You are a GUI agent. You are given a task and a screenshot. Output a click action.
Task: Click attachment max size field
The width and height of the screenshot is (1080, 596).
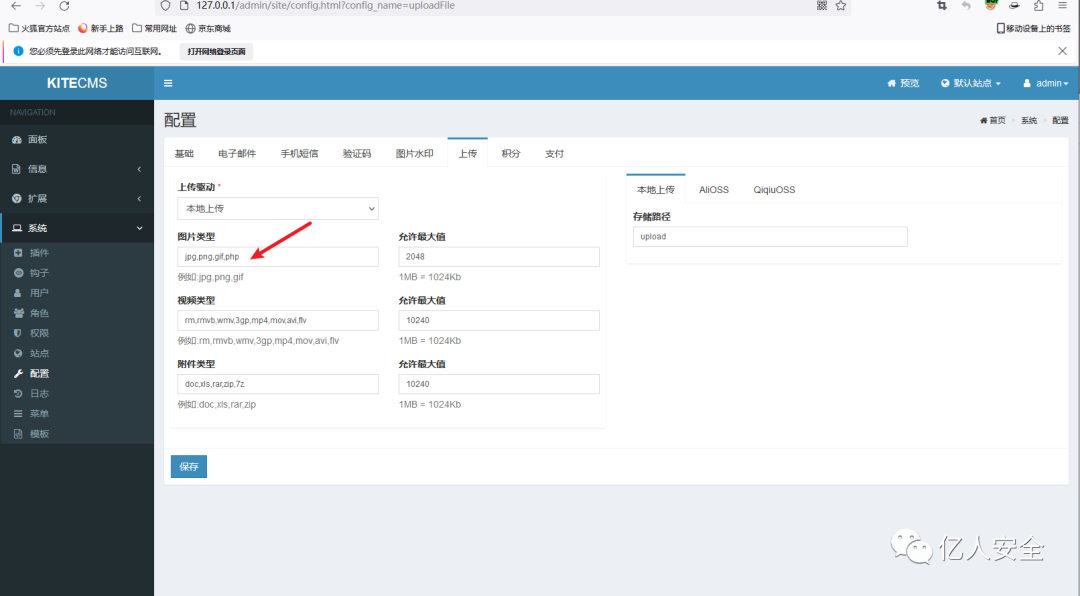coord(499,384)
